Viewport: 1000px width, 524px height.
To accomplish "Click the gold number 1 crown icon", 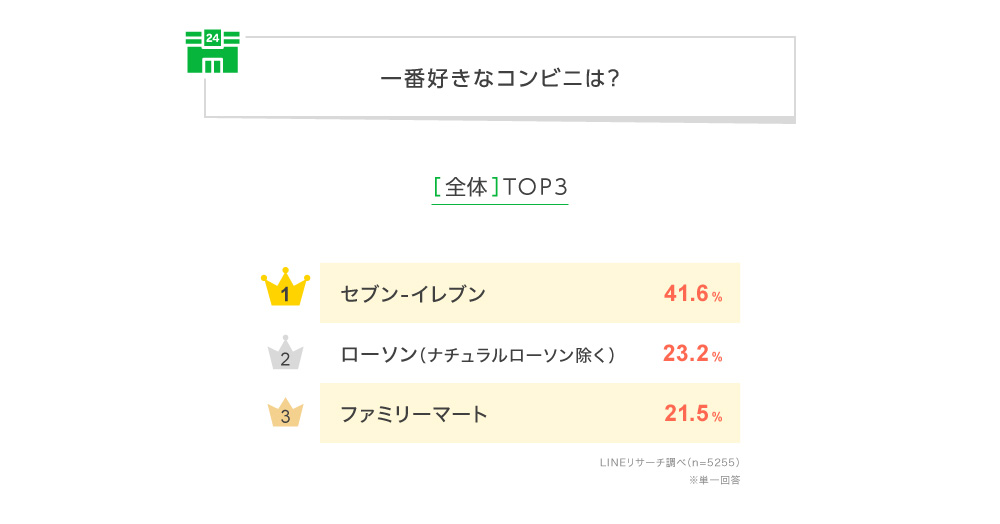I will [285, 287].
